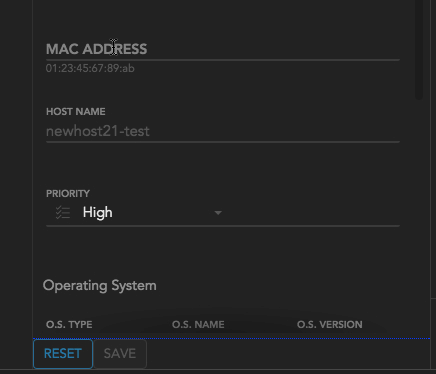Click the PRIORITY field label

(68, 194)
